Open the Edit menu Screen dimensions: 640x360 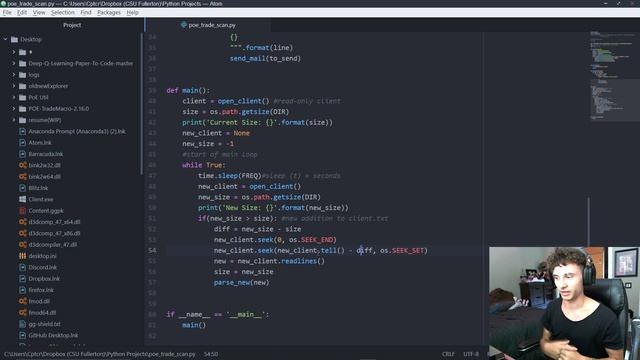point(22,13)
